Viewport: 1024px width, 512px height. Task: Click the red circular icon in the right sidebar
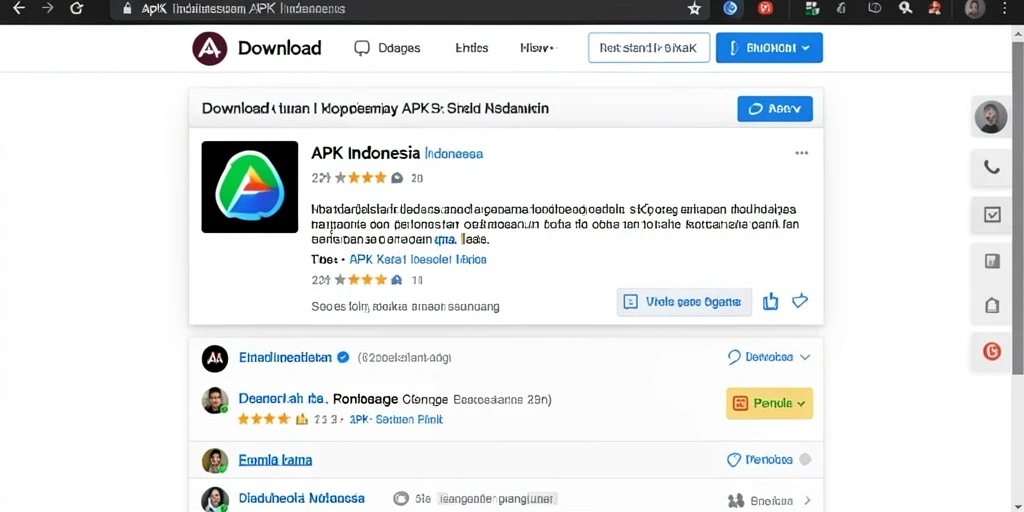[x=991, y=352]
